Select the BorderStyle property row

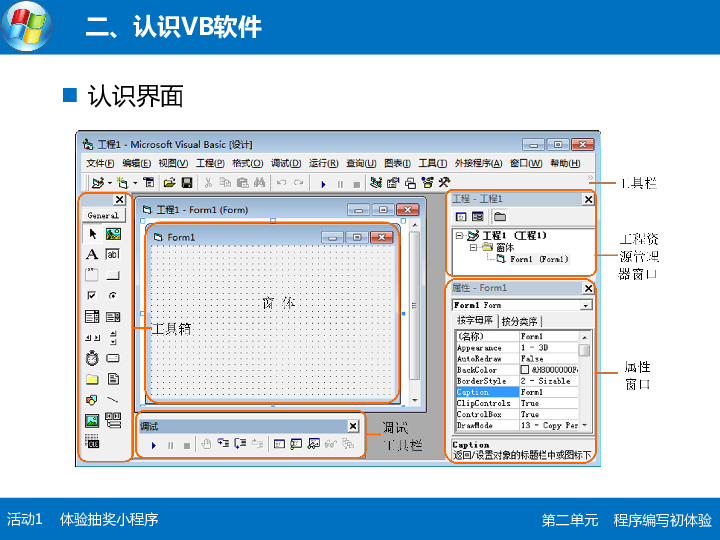pyautogui.click(x=517, y=381)
